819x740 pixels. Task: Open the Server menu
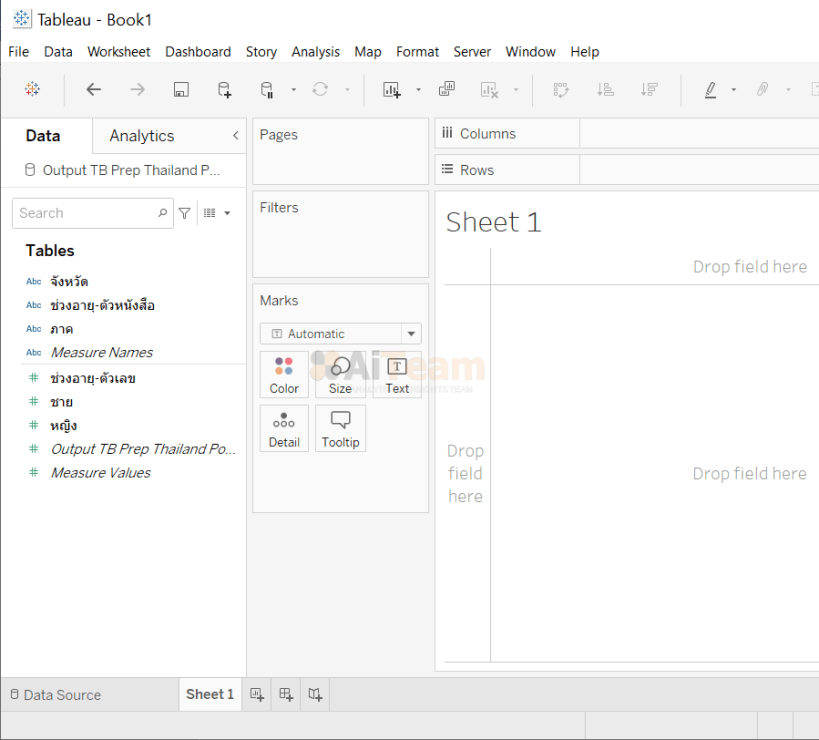tap(472, 52)
